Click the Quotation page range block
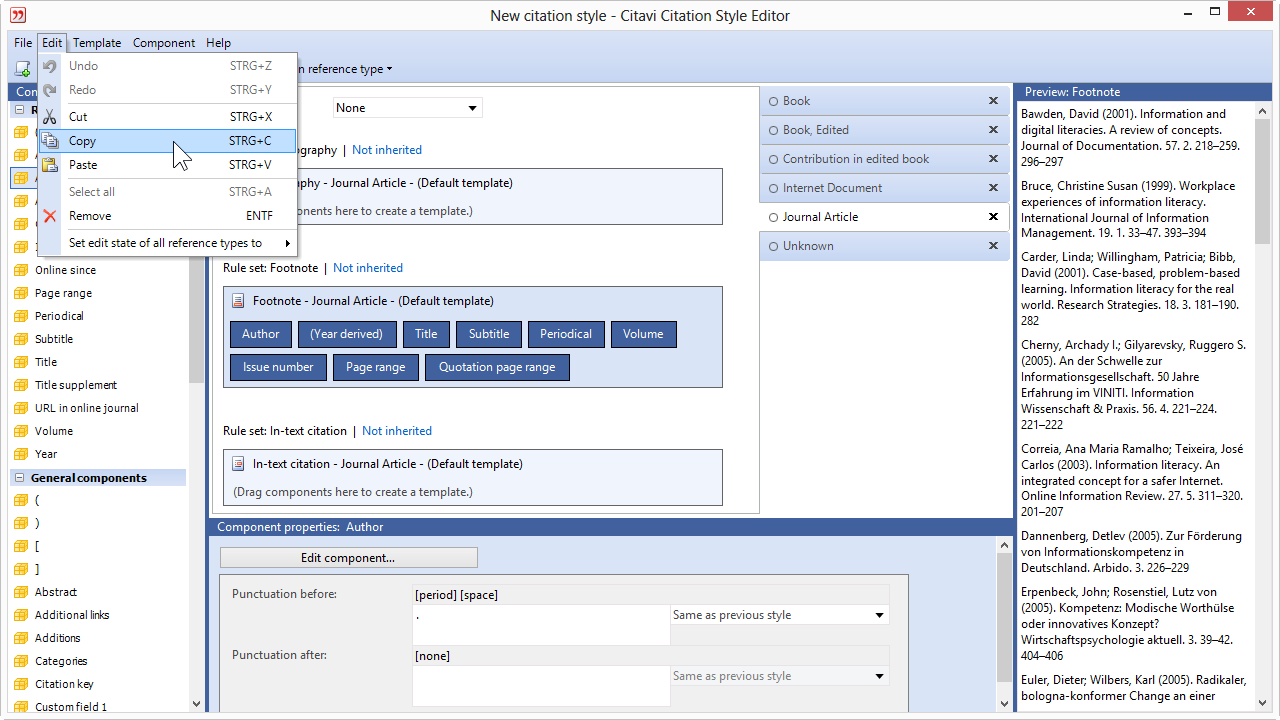The image size is (1280, 720). 497,367
